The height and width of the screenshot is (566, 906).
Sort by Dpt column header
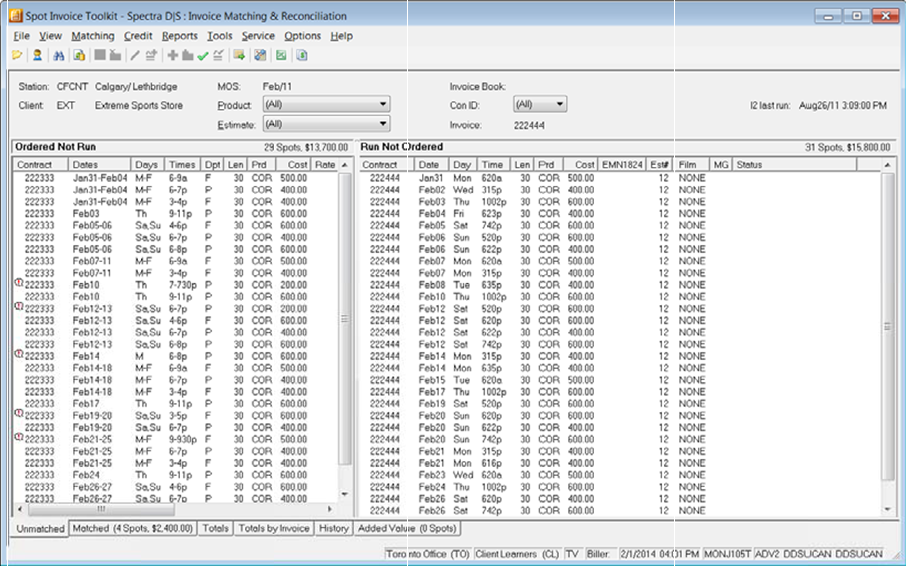213,165
